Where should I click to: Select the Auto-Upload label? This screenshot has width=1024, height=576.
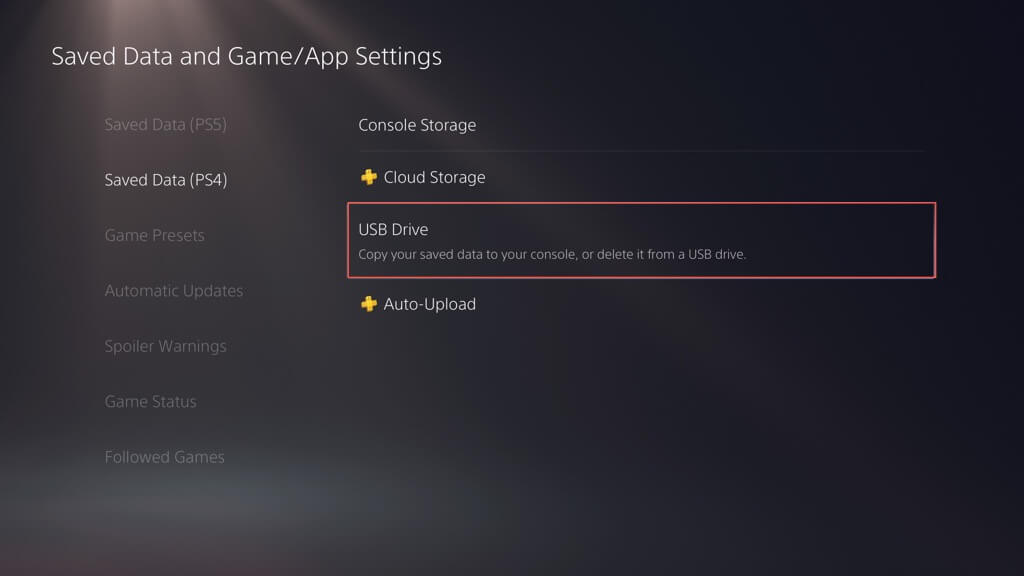[430, 304]
